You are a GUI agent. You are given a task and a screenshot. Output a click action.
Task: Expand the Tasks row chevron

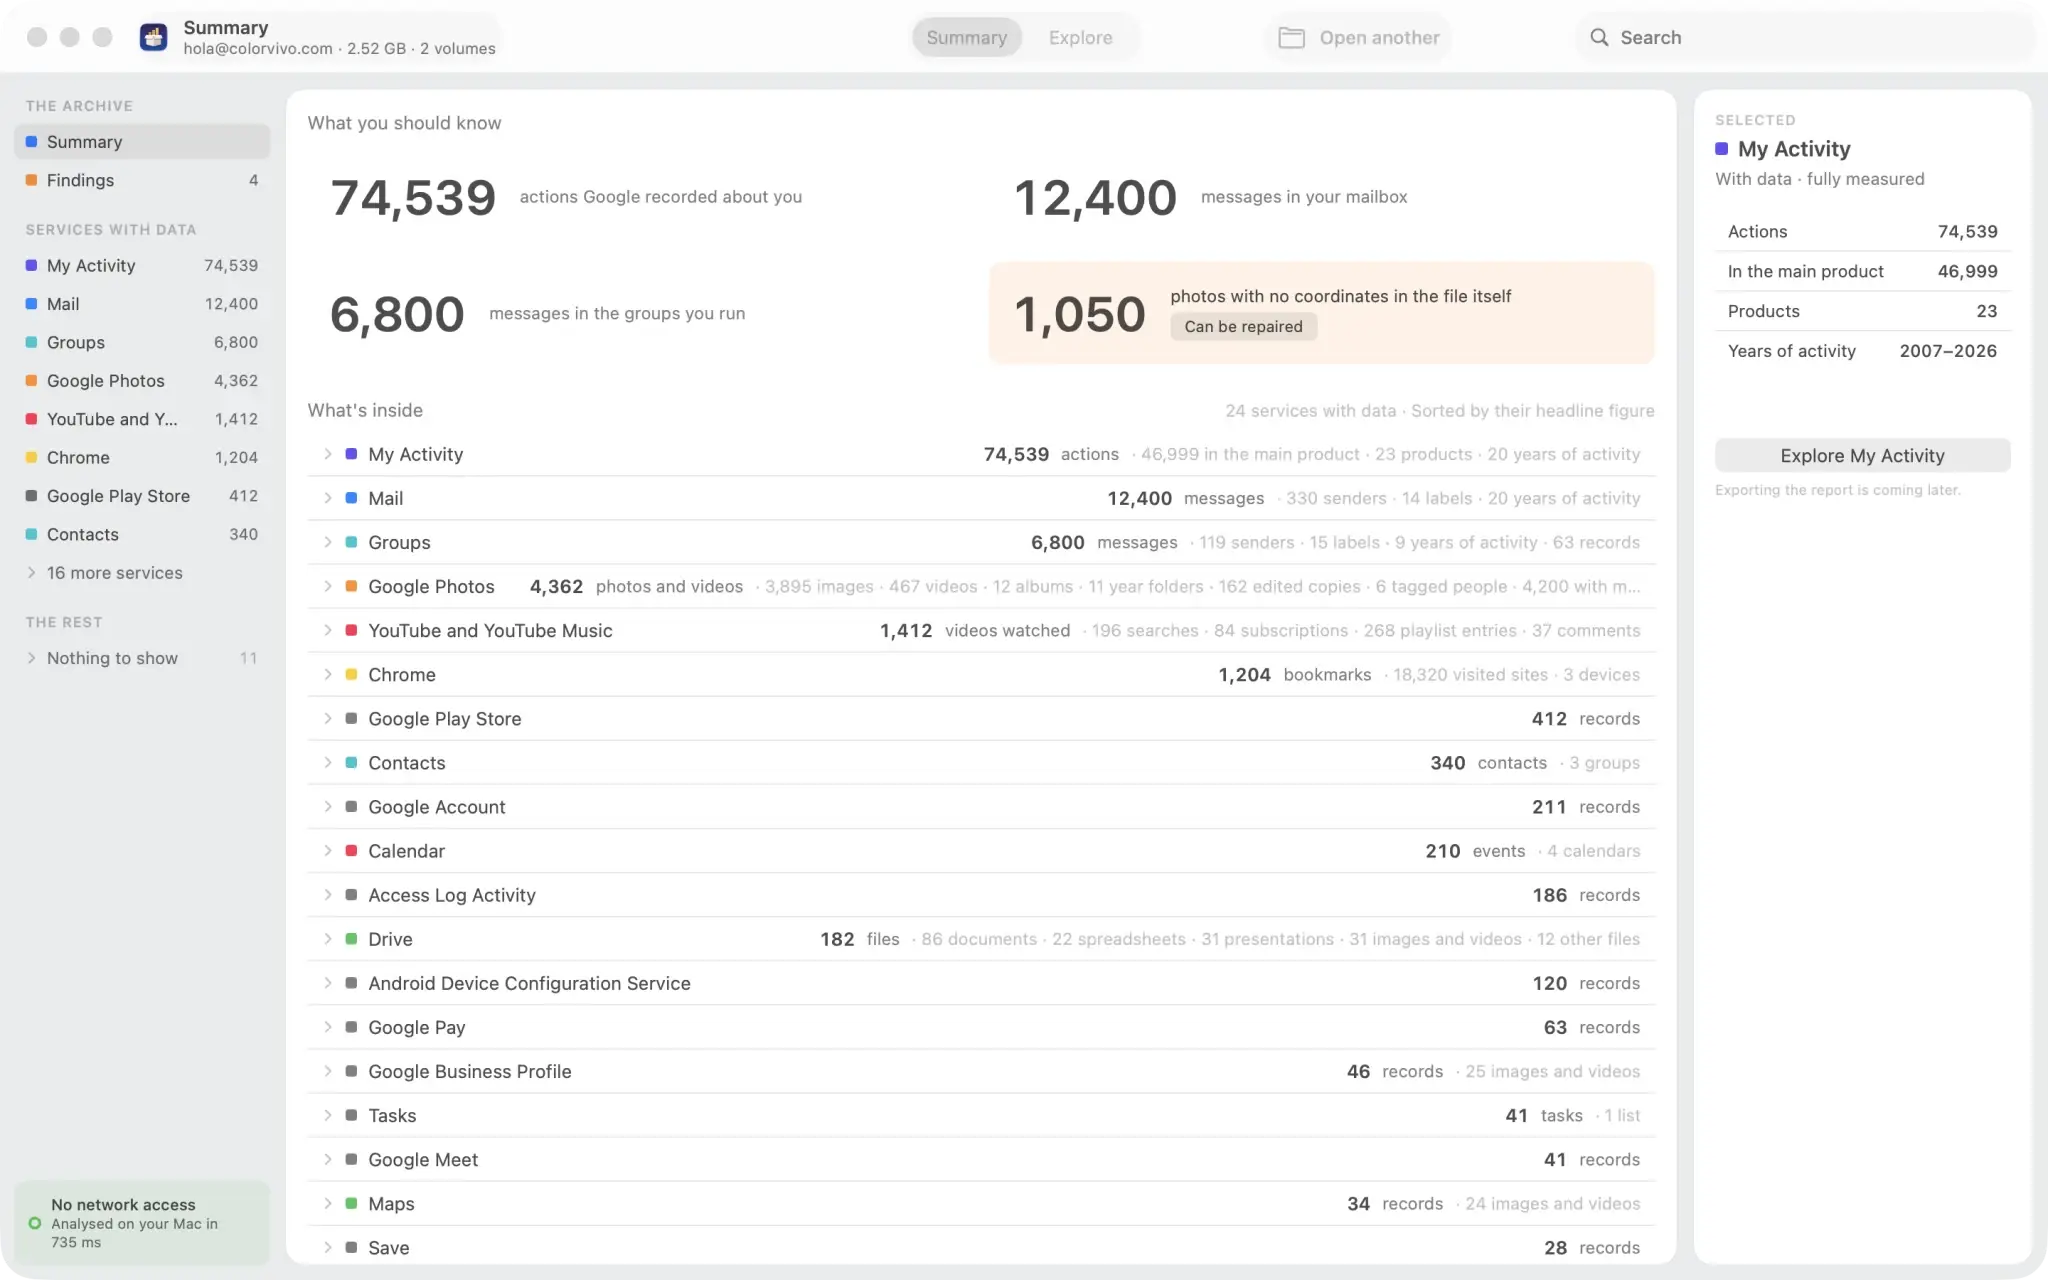[327, 1115]
